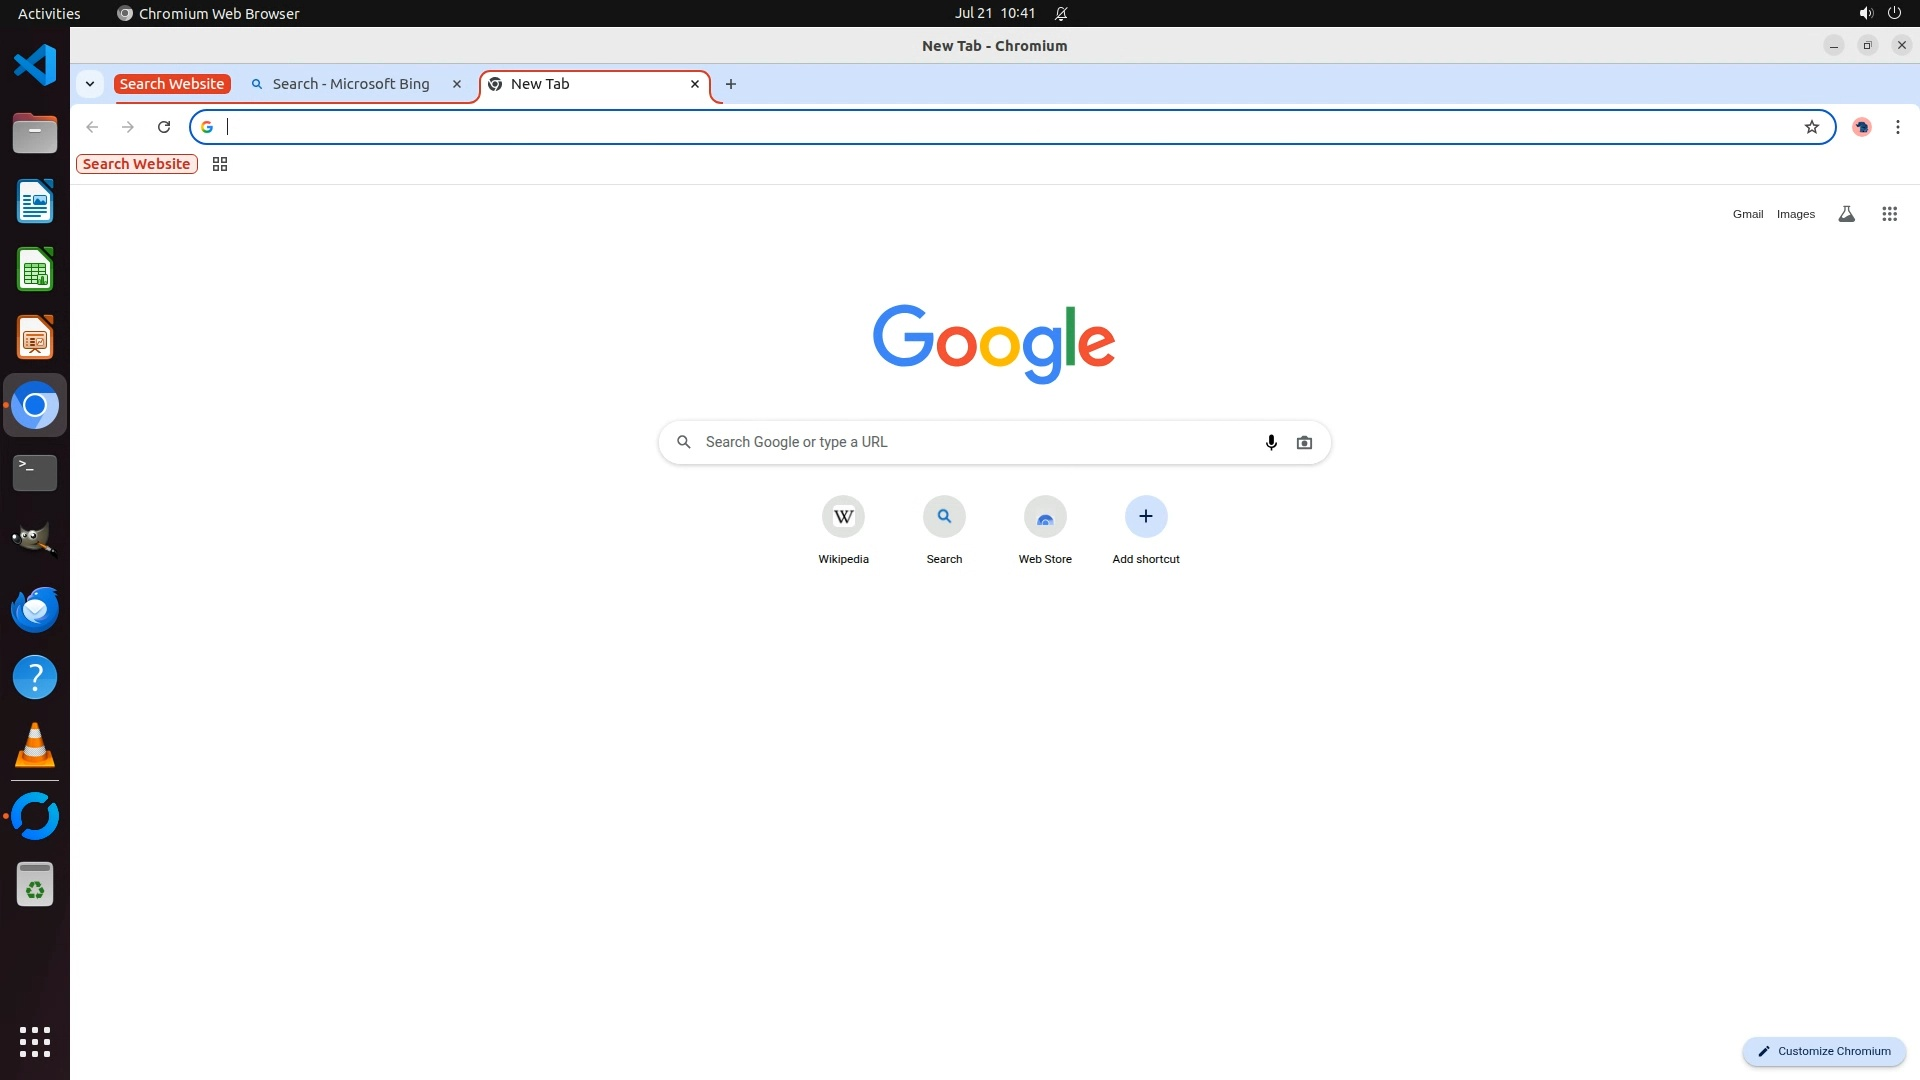Viewport: 1920px width, 1080px height.
Task: Open the tab groups grid icon in bookmarks bar
Action: [220, 164]
